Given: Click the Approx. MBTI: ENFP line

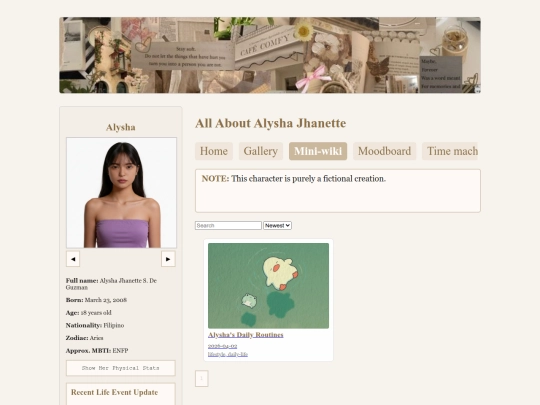Looking at the screenshot, I should point(97,351).
